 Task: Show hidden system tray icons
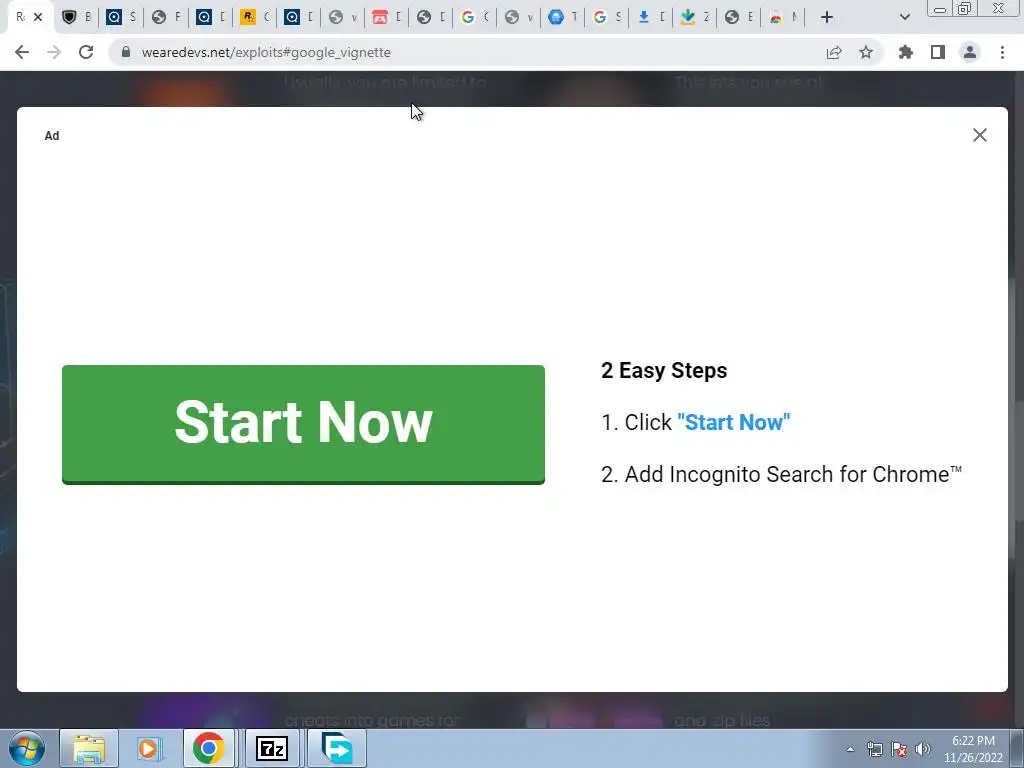(x=850, y=749)
